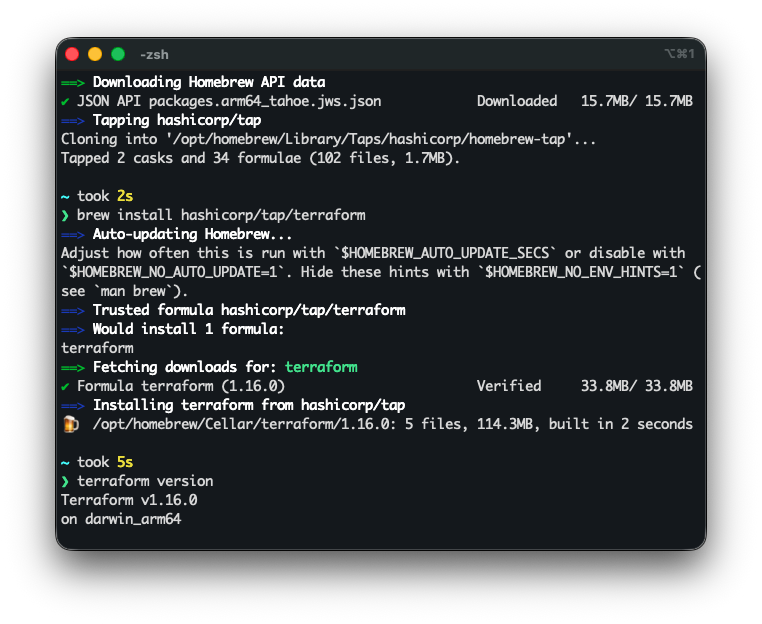This screenshot has width=762, height=624.
Task: Click the 'Tapping hashicorp/tap' heading
Action: point(177,120)
